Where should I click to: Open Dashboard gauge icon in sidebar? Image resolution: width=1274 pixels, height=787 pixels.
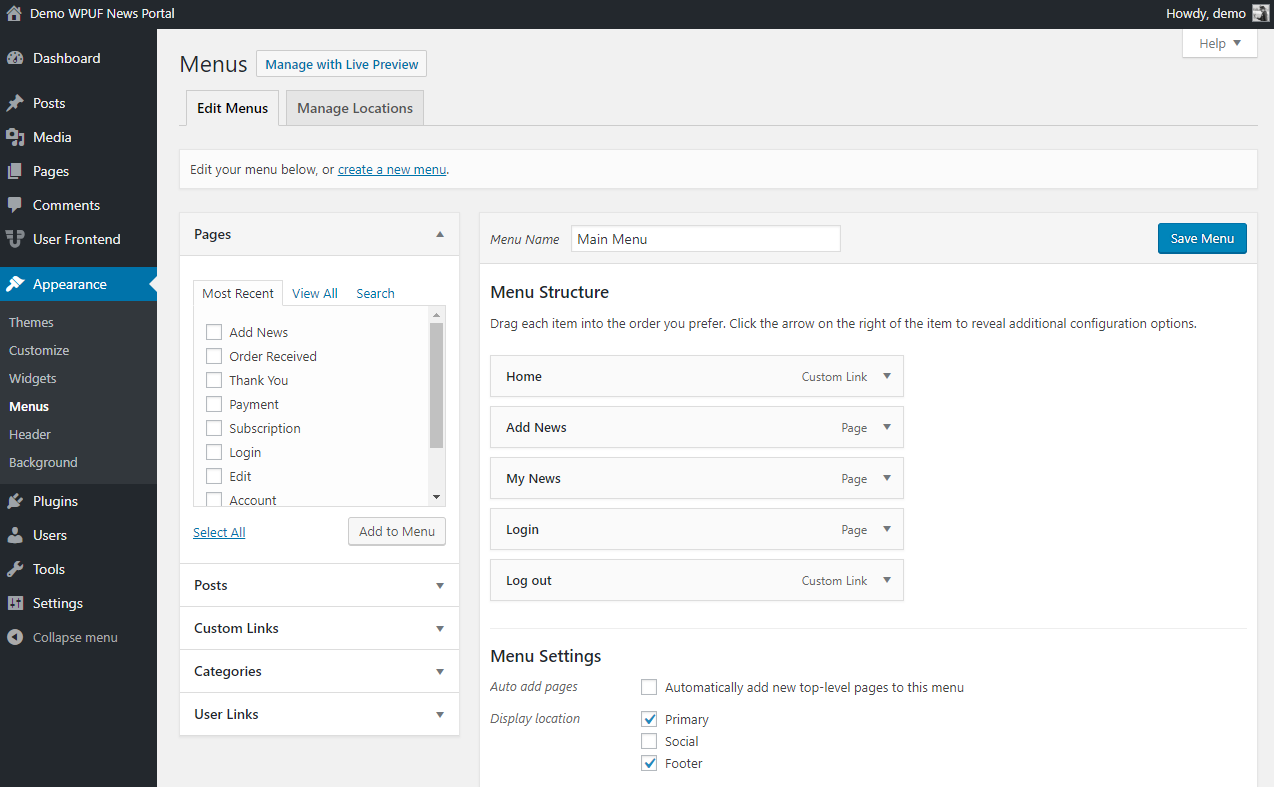[15, 58]
